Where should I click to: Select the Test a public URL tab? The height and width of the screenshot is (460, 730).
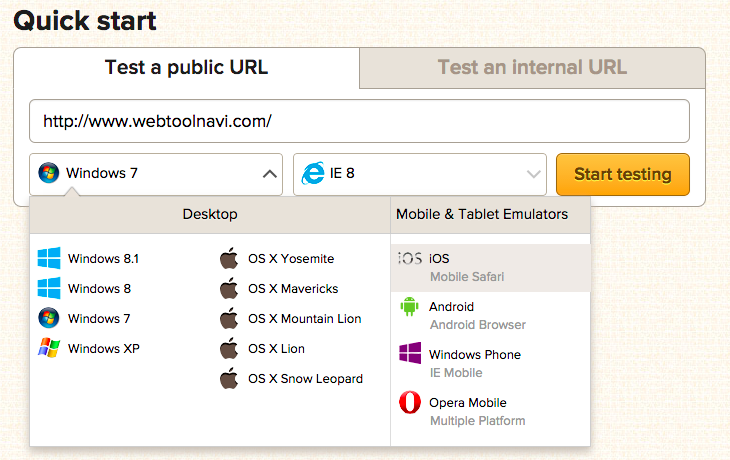coord(186,68)
